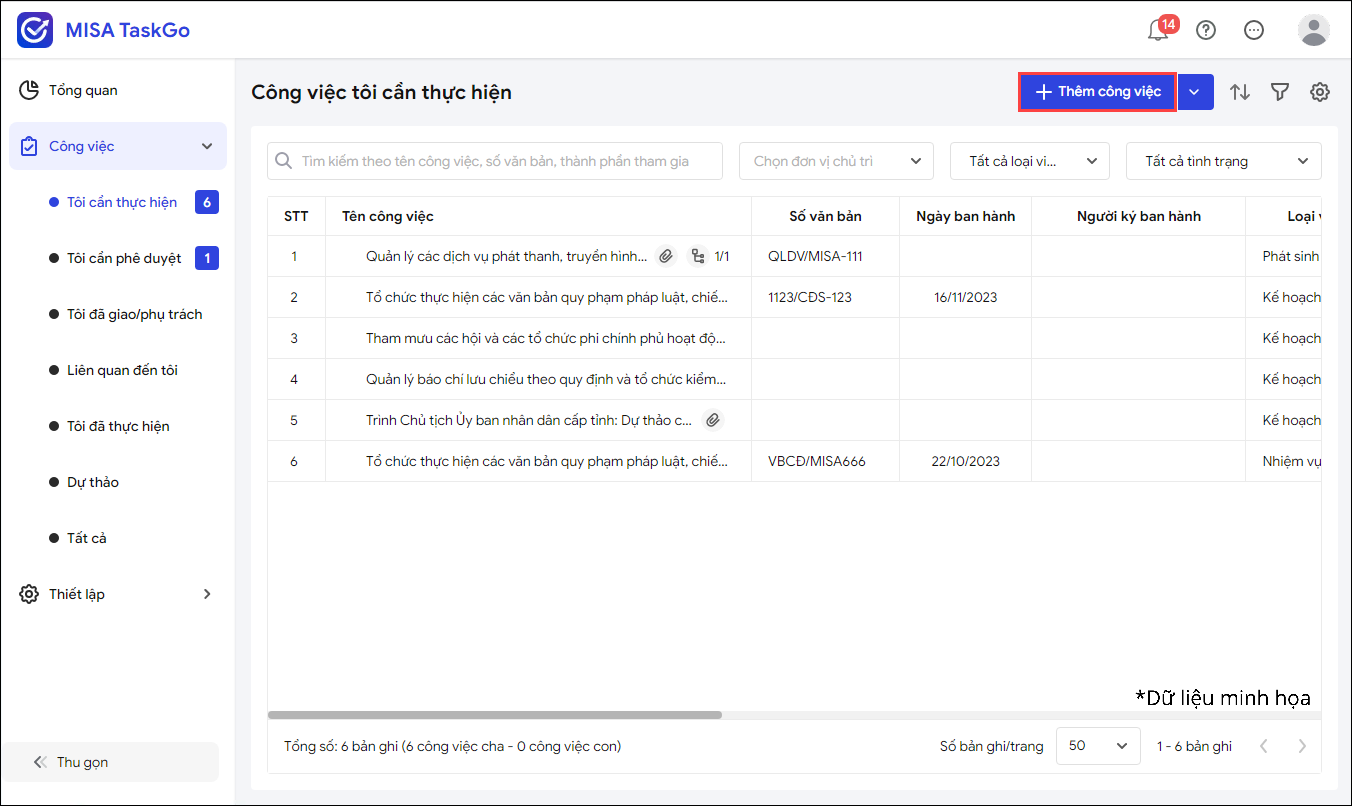Select Tôi cần thực hiện menu item
Image resolution: width=1352 pixels, height=806 pixels.
[122, 202]
